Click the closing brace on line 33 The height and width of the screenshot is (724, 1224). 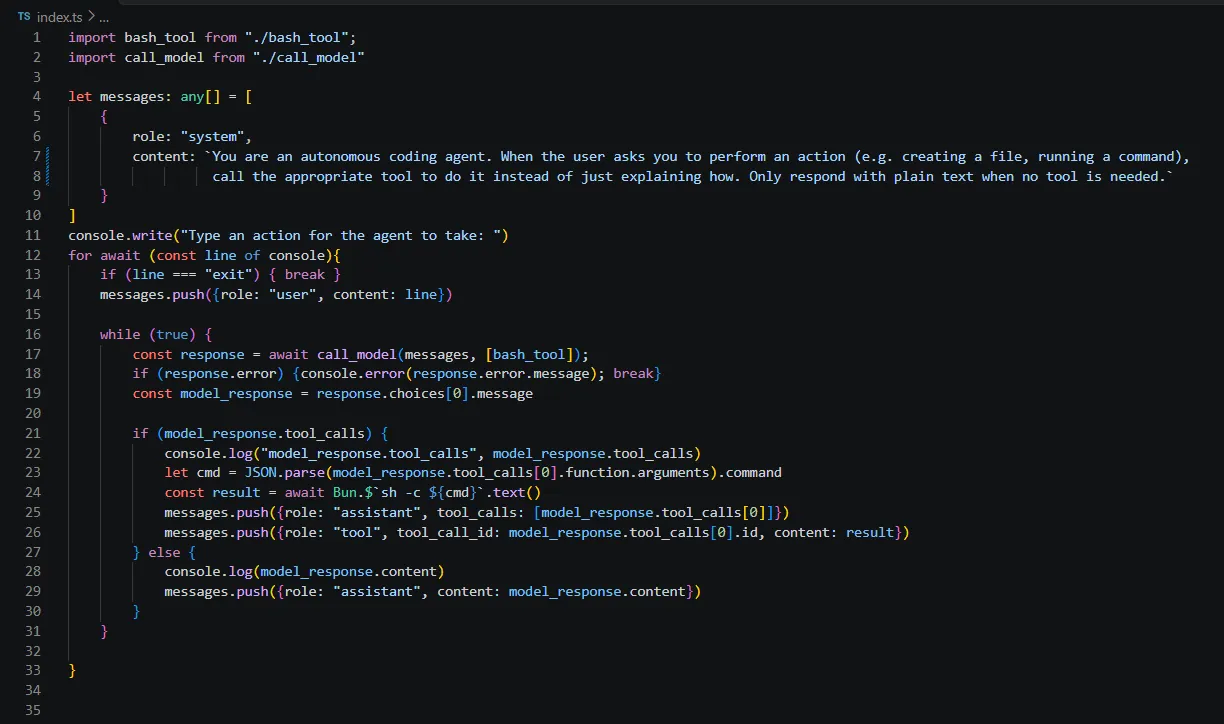click(x=72, y=670)
